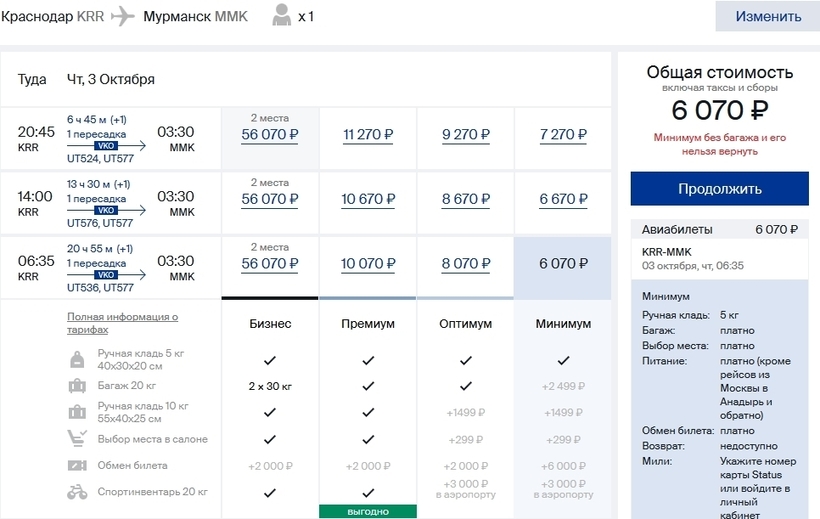Click the passenger count person icon
The height and width of the screenshot is (519, 820).
[282, 16]
